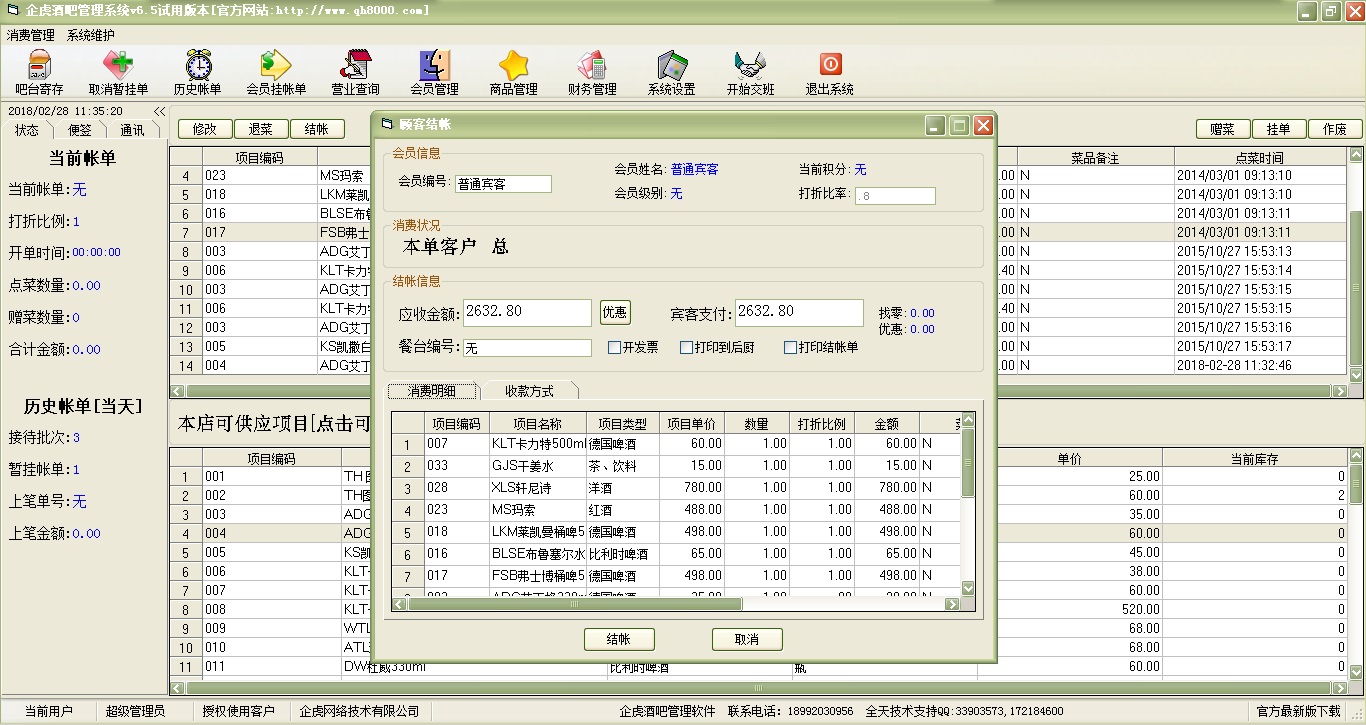Viewport: 1366px width, 725px height.
Task: Click the 餐台编号 input field
Action: click(x=527, y=348)
